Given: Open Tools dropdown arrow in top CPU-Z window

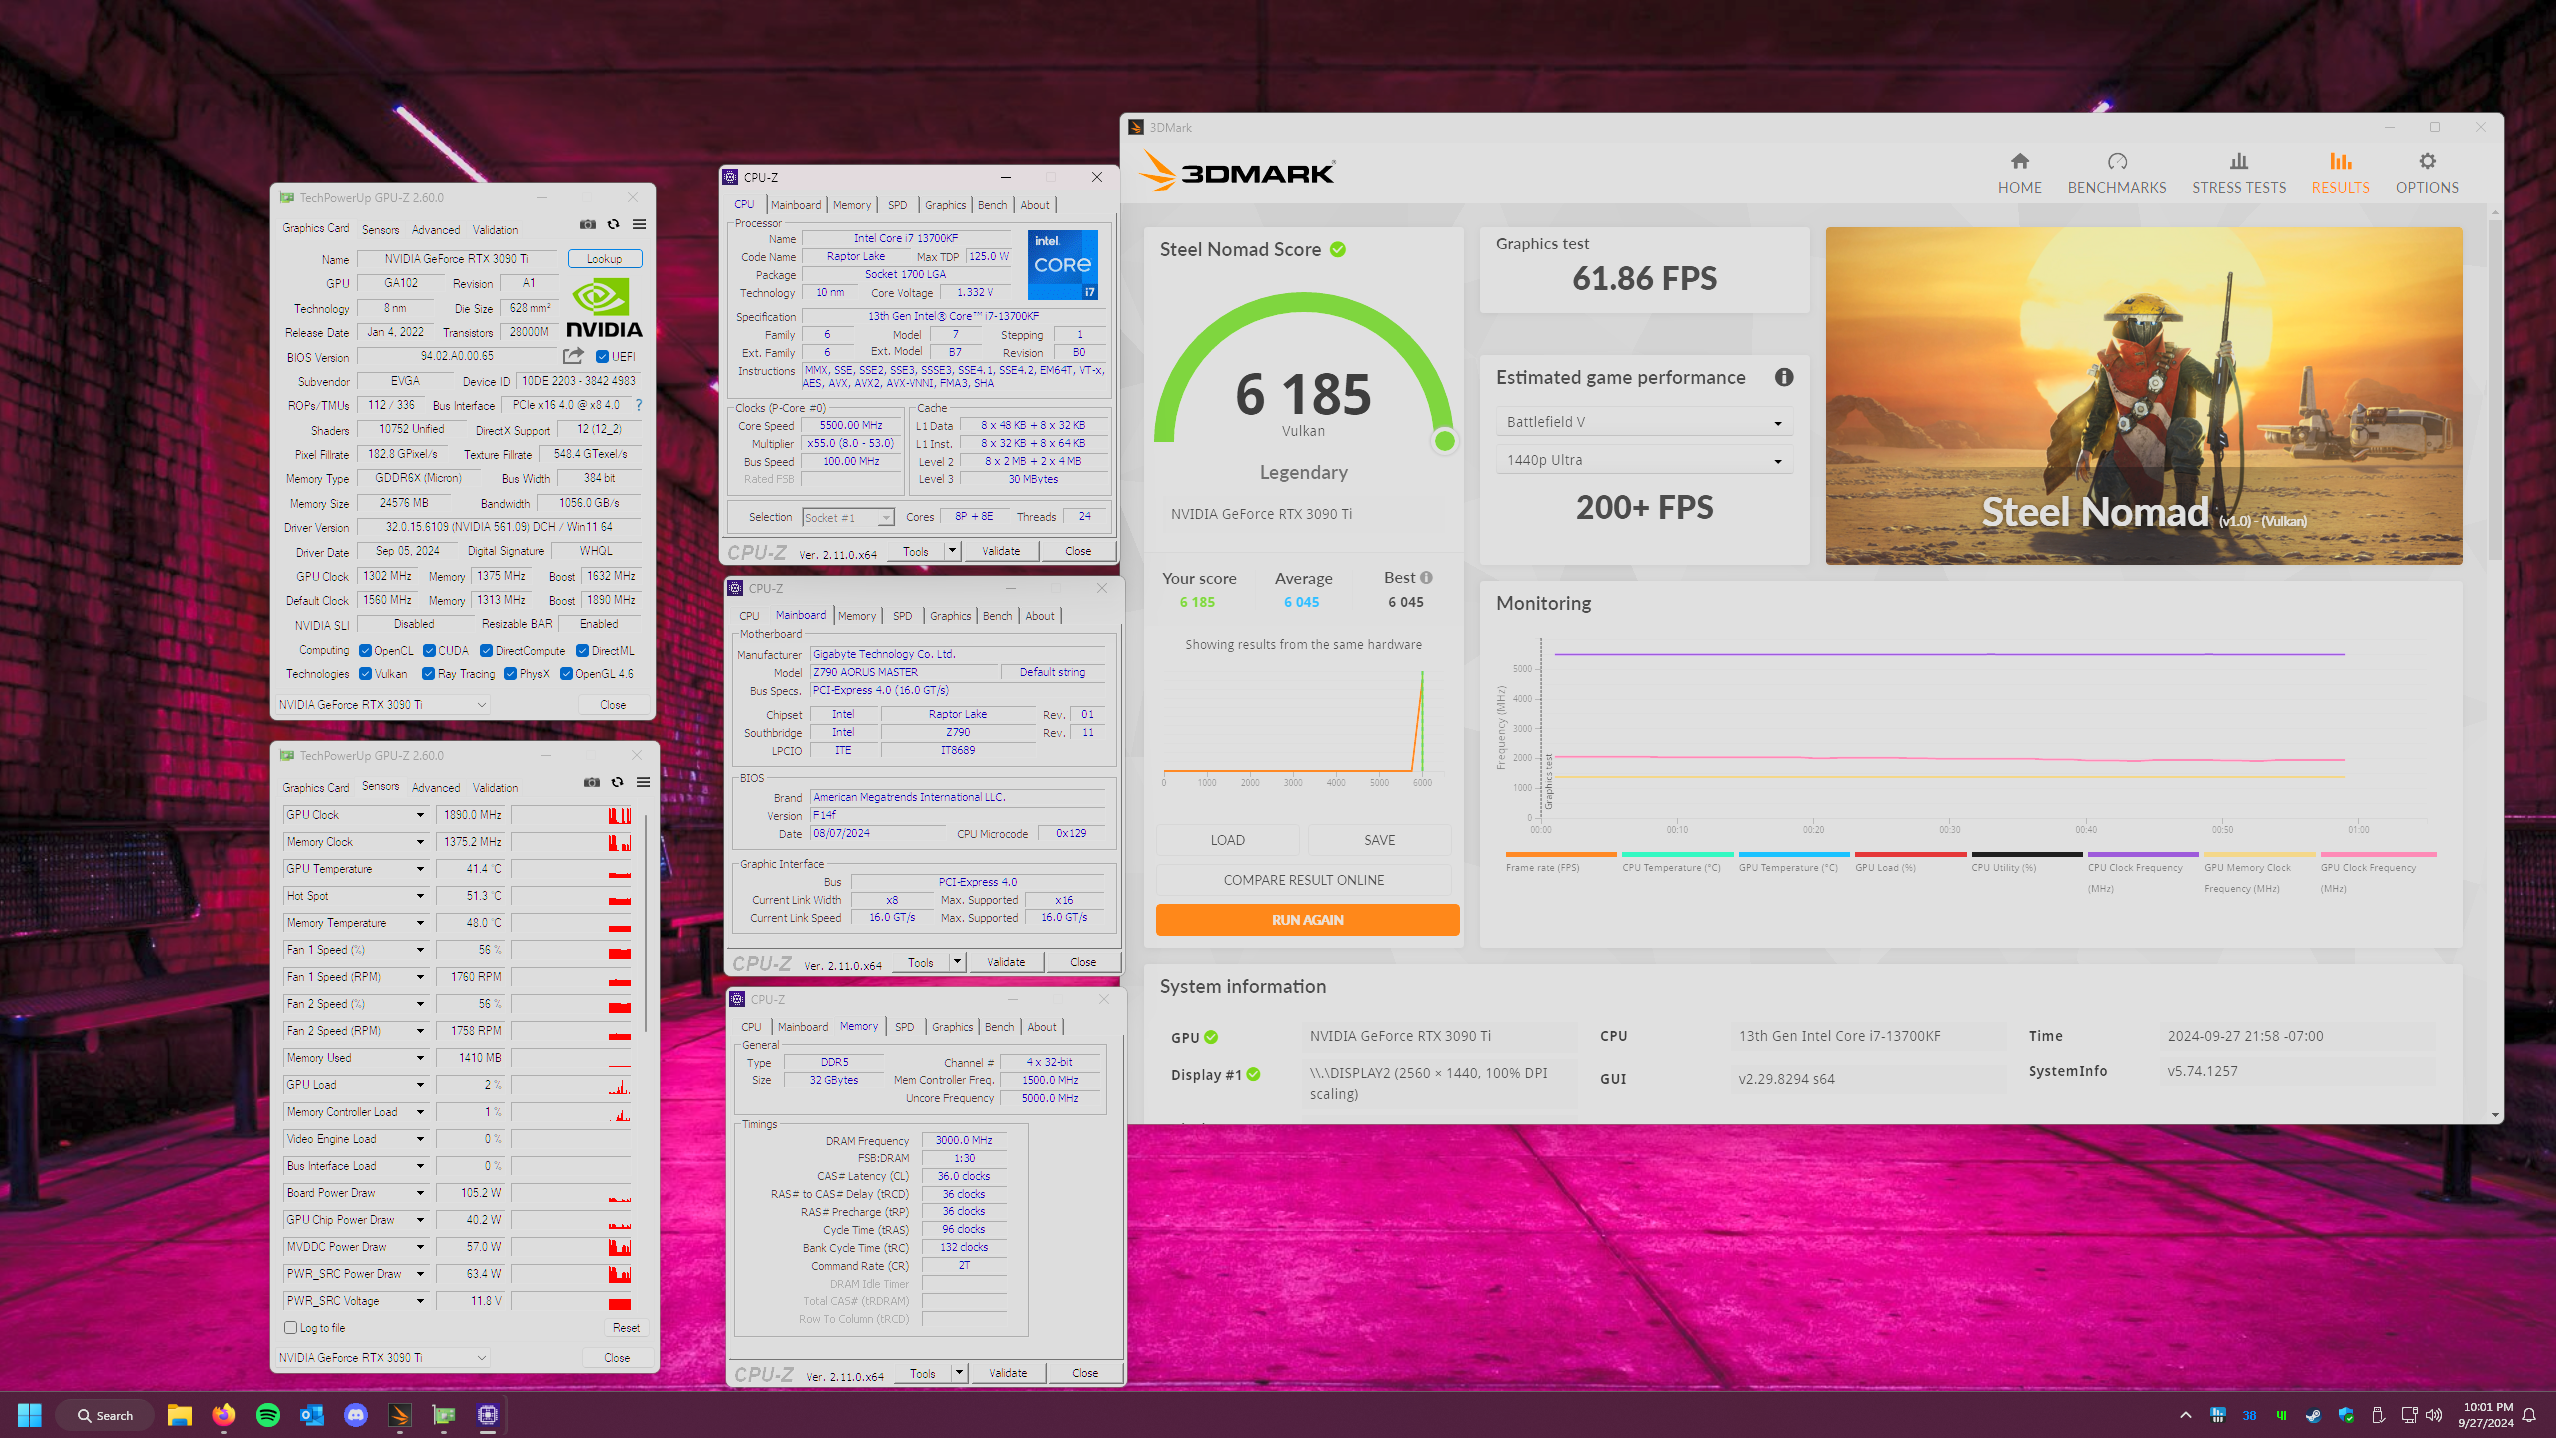Looking at the screenshot, I should pos(952,551).
